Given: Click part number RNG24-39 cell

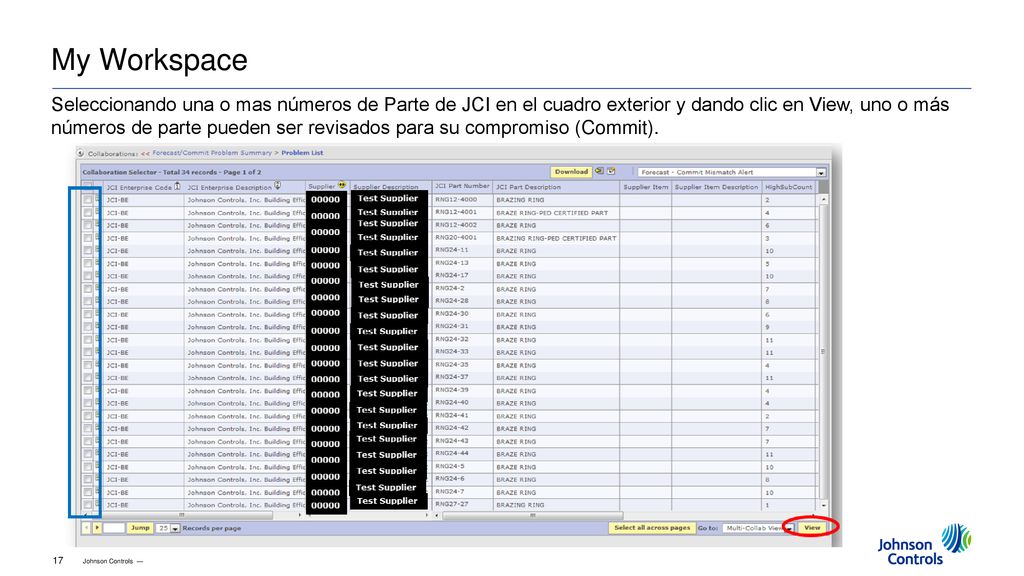Looking at the screenshot, I should pyautogui.click(x=452, y=391).
